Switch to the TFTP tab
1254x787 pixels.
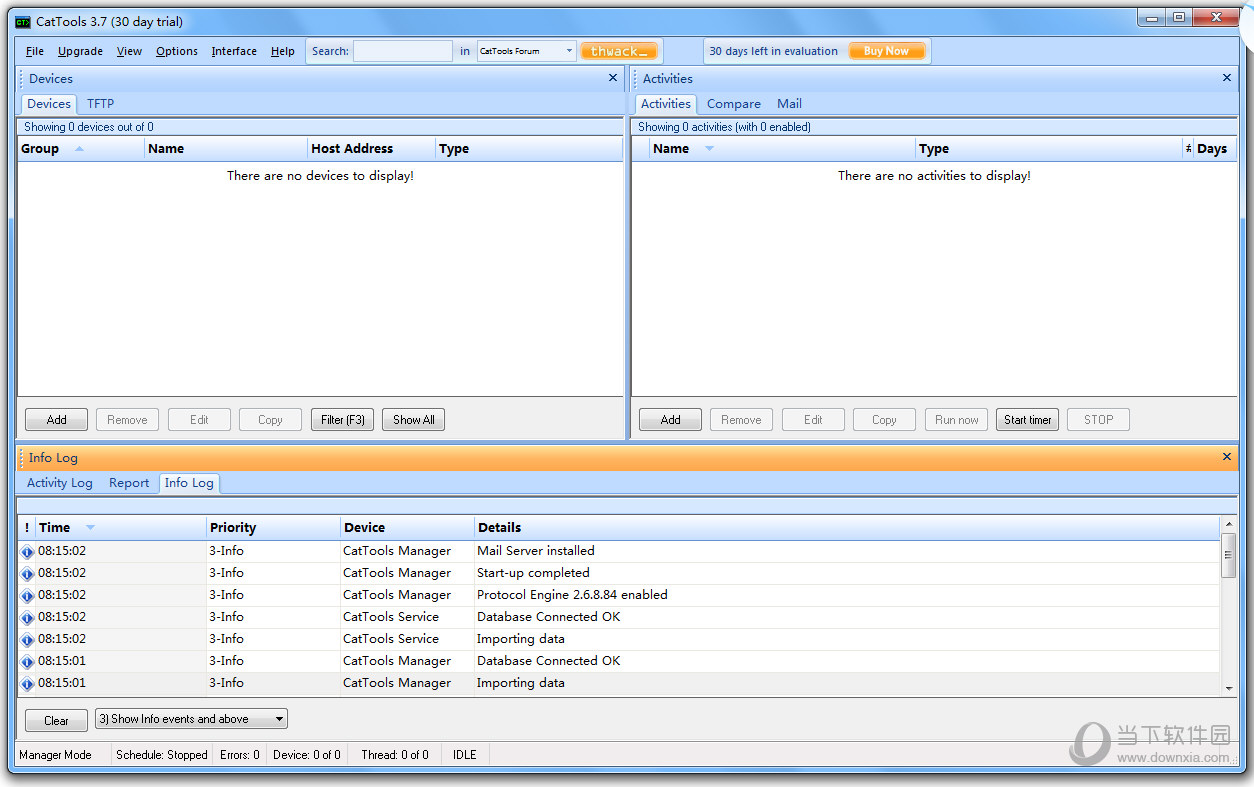100,104
